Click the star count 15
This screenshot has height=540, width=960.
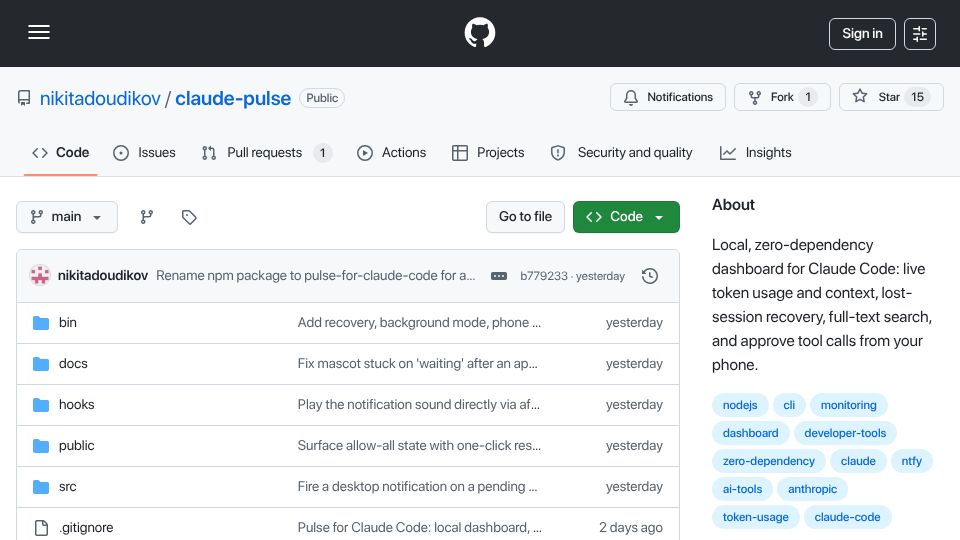917,97
